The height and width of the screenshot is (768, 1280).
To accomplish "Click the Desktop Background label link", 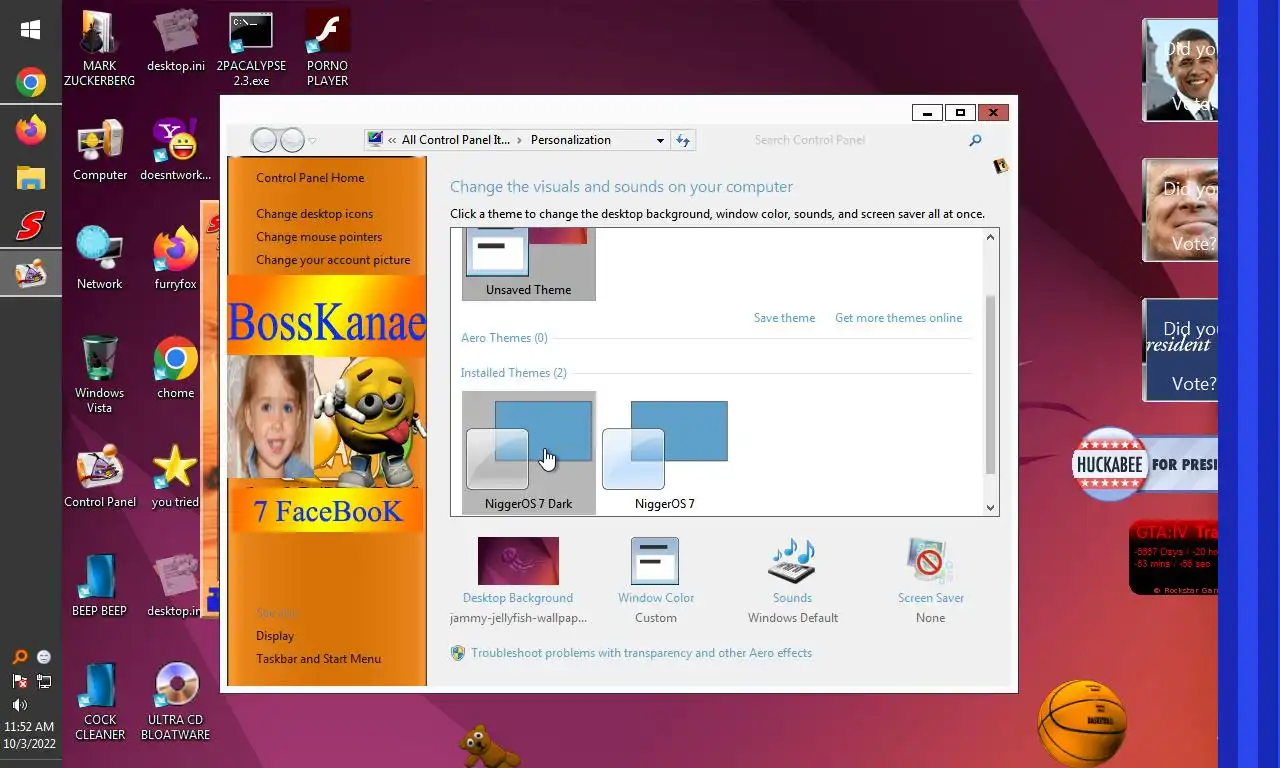I will coord(517,598).
